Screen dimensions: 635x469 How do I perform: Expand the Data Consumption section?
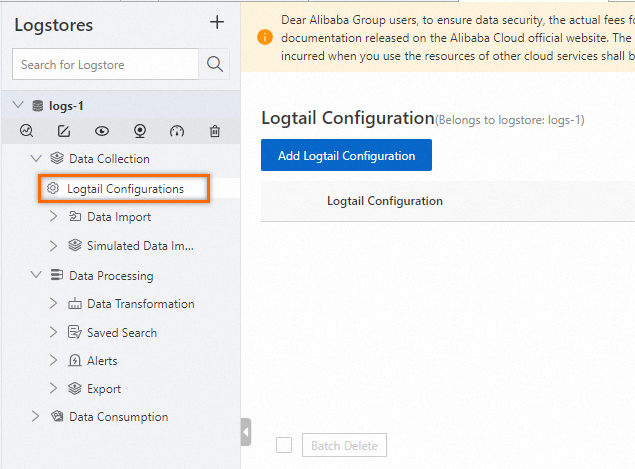pyautogui.click(x=36, y=417)
